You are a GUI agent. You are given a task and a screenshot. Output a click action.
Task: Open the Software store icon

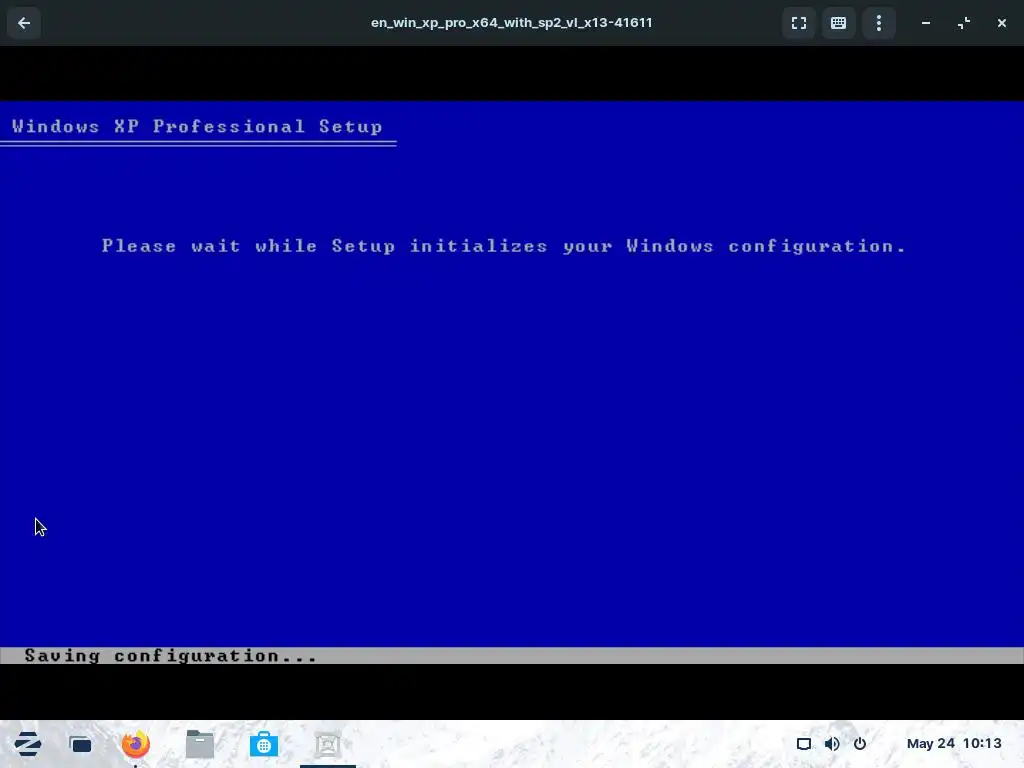tap(264, 744)
